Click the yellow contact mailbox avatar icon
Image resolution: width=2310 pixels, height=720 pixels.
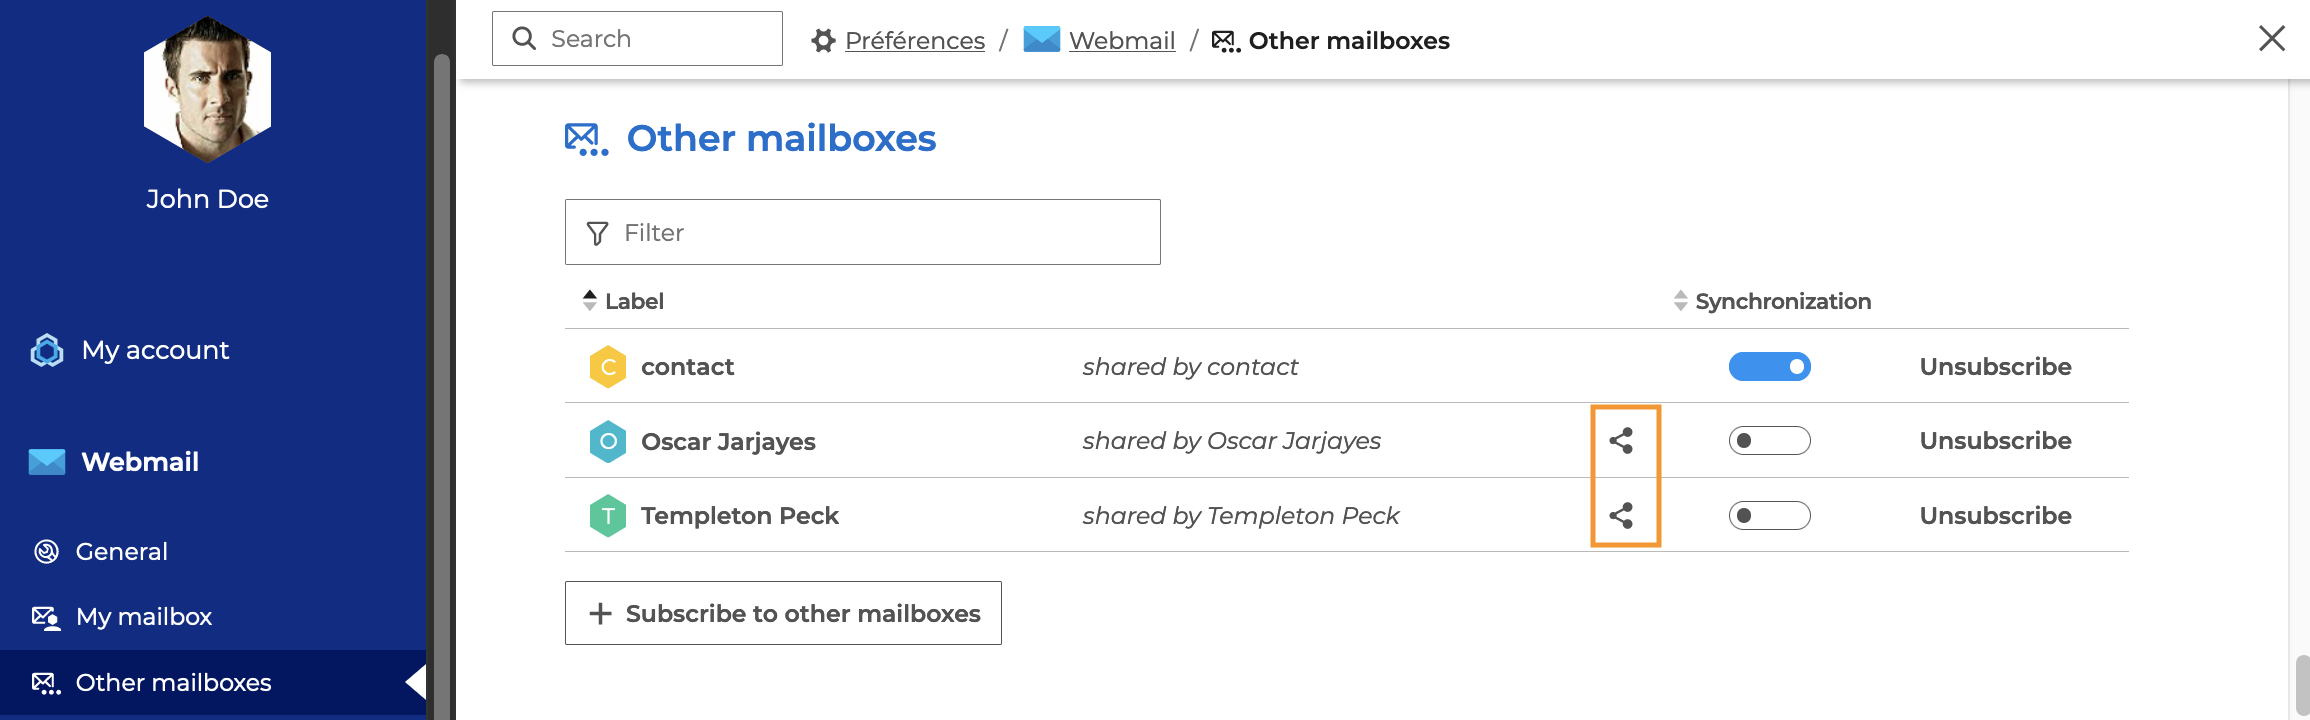pyautogui.click(x=608, y=367)
